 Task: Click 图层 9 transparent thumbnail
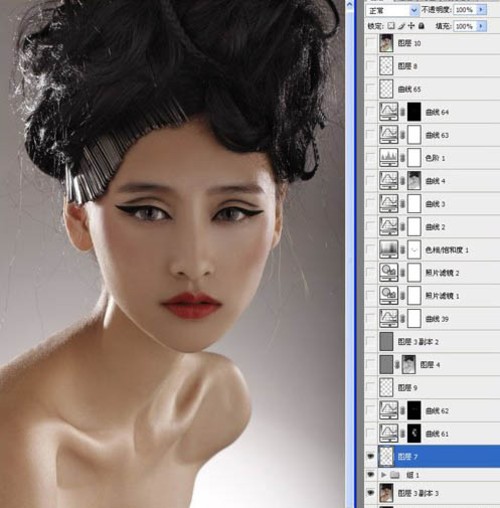386,388
